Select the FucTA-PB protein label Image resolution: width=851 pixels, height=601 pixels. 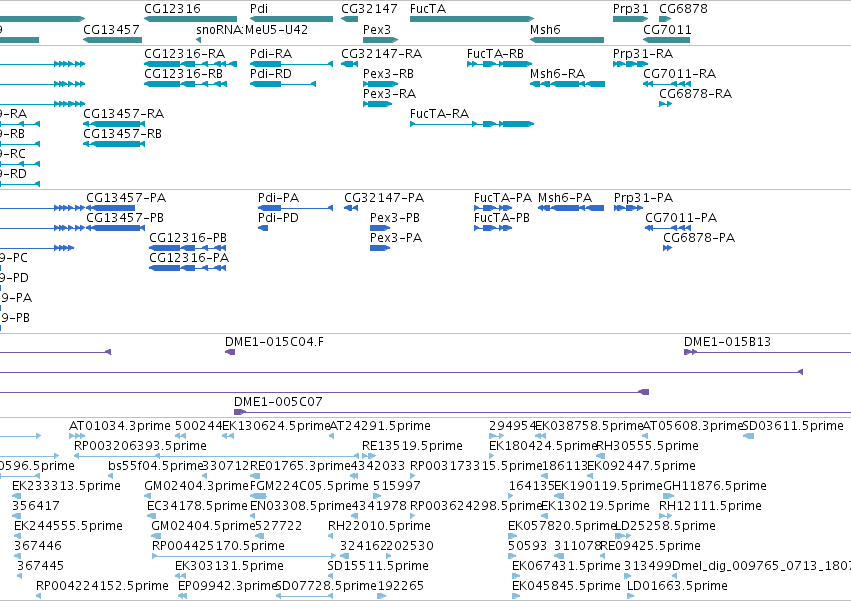tap(501, 218)
